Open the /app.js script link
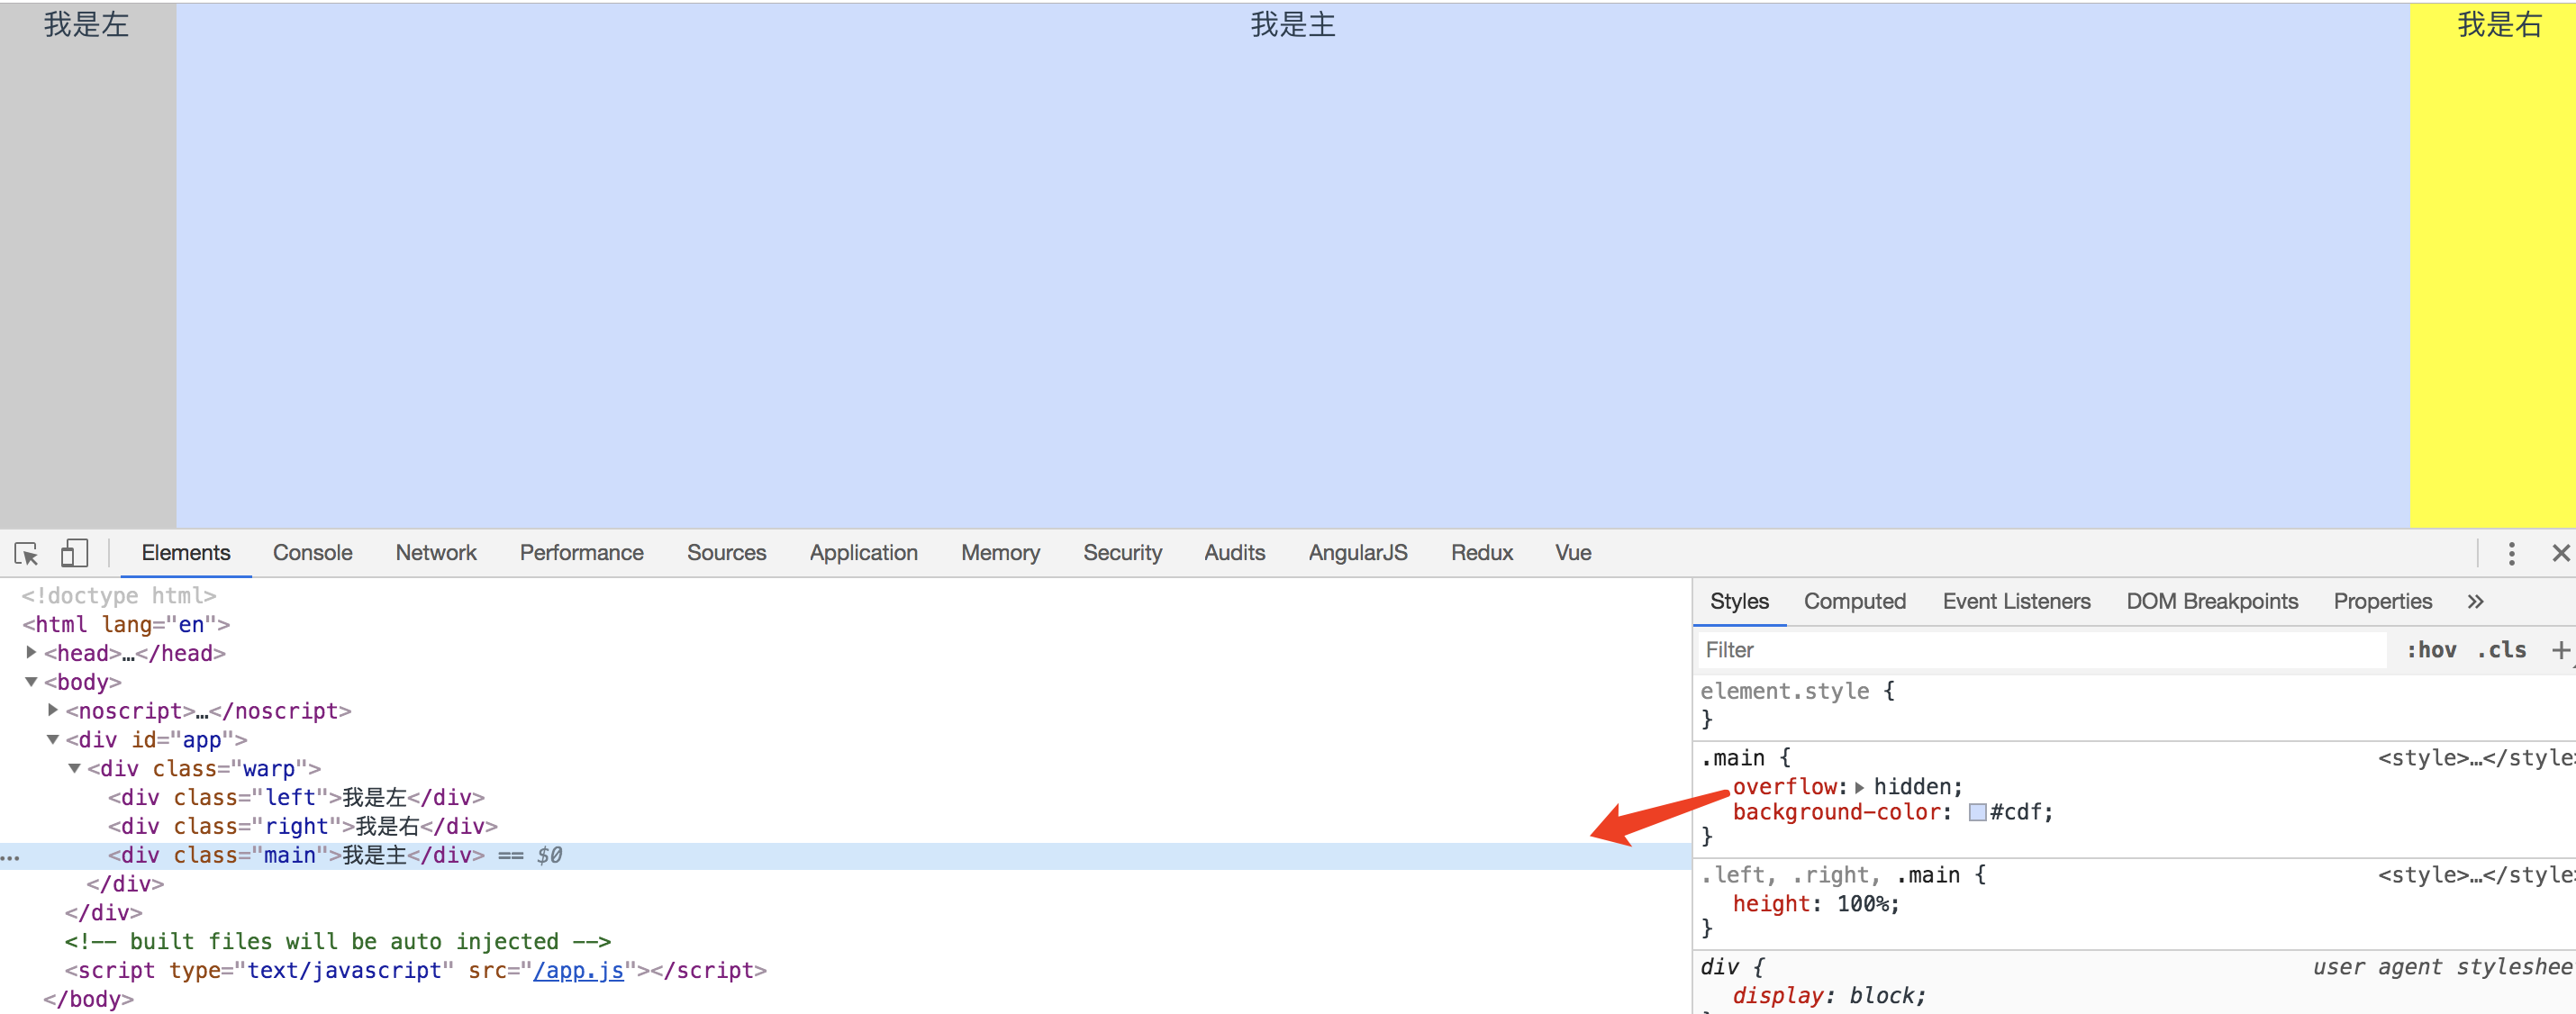2576x1014 pixels. [x=578, y=970]
